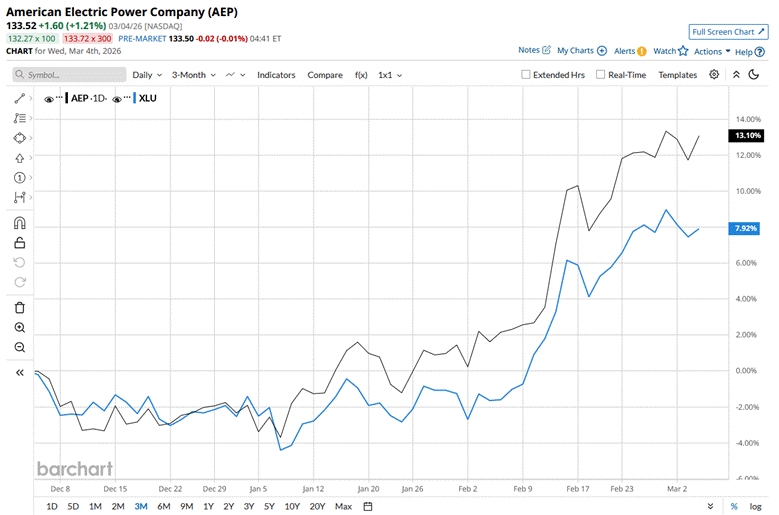
Task: Select the 5D time range
Action: click(73, 507)
